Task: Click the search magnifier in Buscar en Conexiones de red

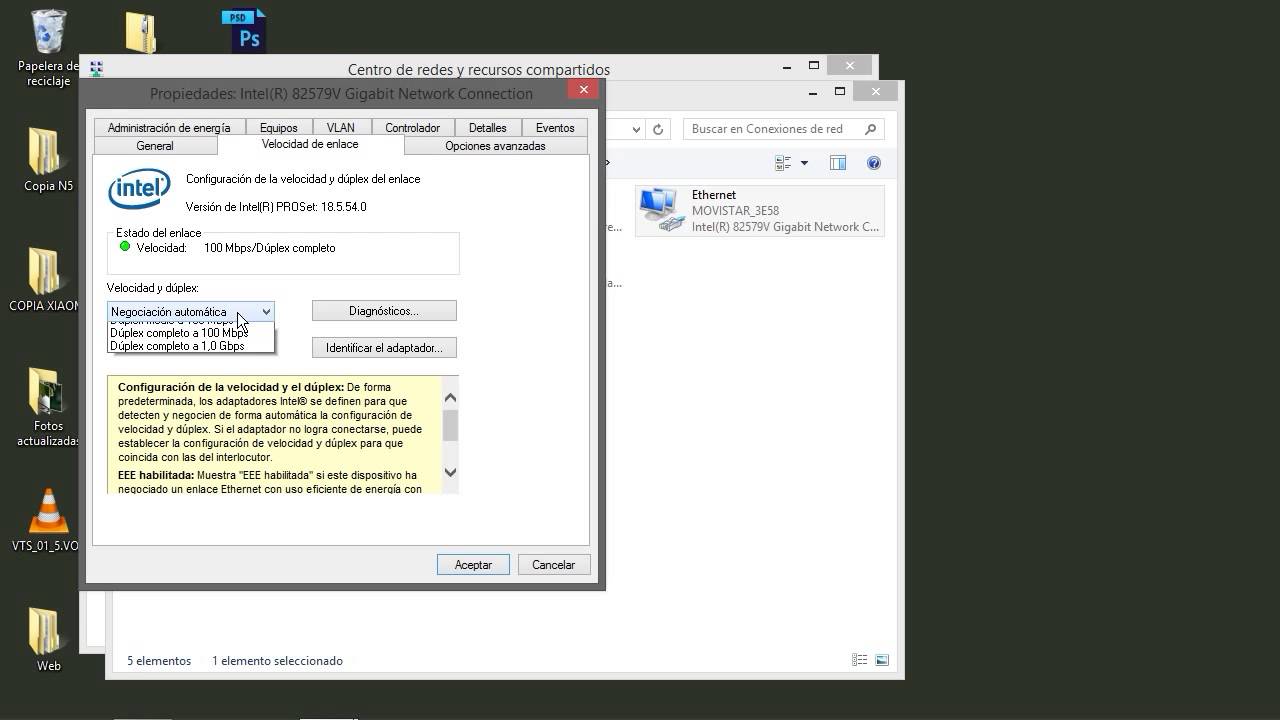Action: (x=870, y=129)
